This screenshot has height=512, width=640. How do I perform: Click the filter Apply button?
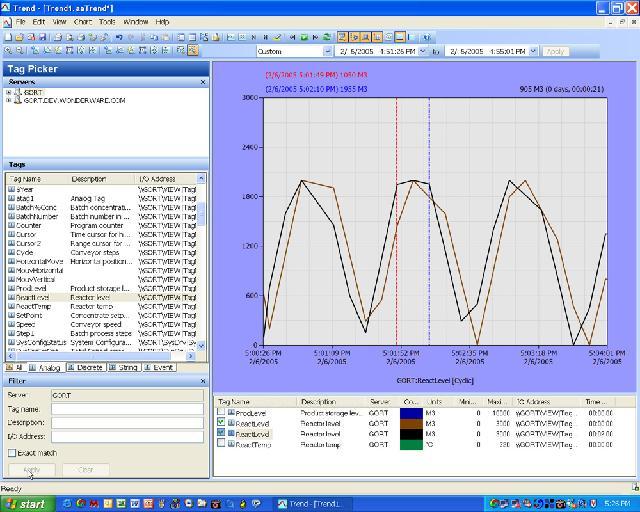32,470
